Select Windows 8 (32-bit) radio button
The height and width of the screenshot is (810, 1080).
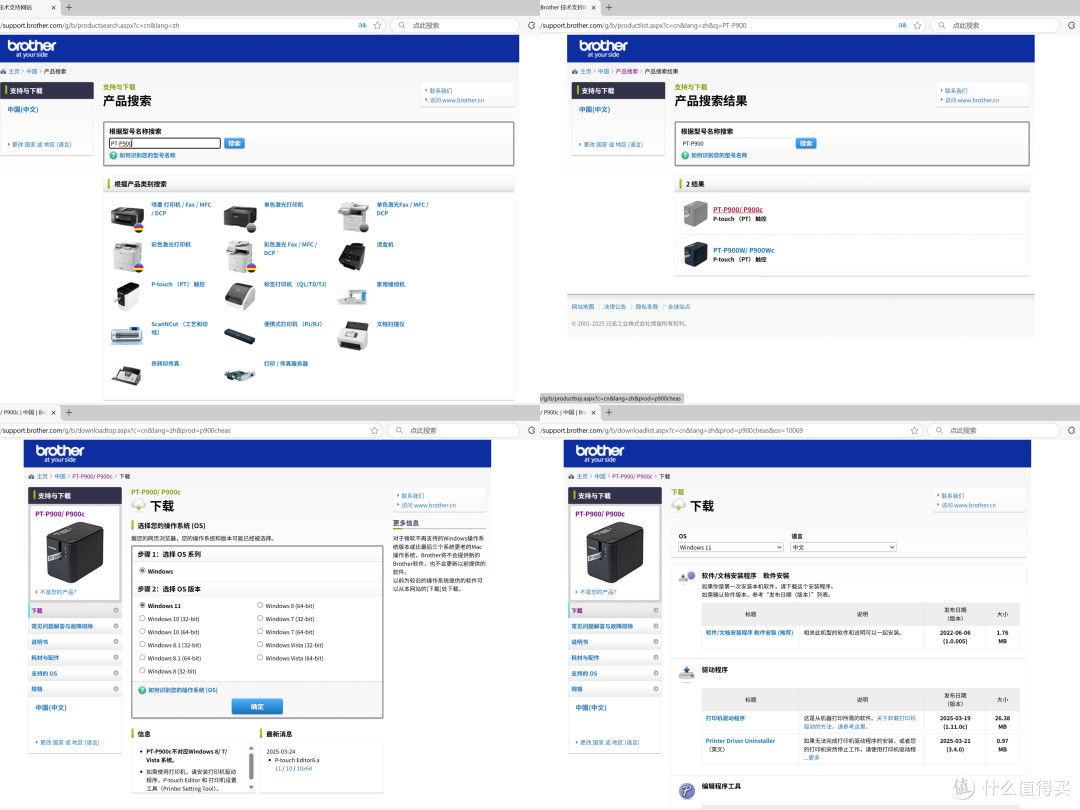tap(143, 671)
